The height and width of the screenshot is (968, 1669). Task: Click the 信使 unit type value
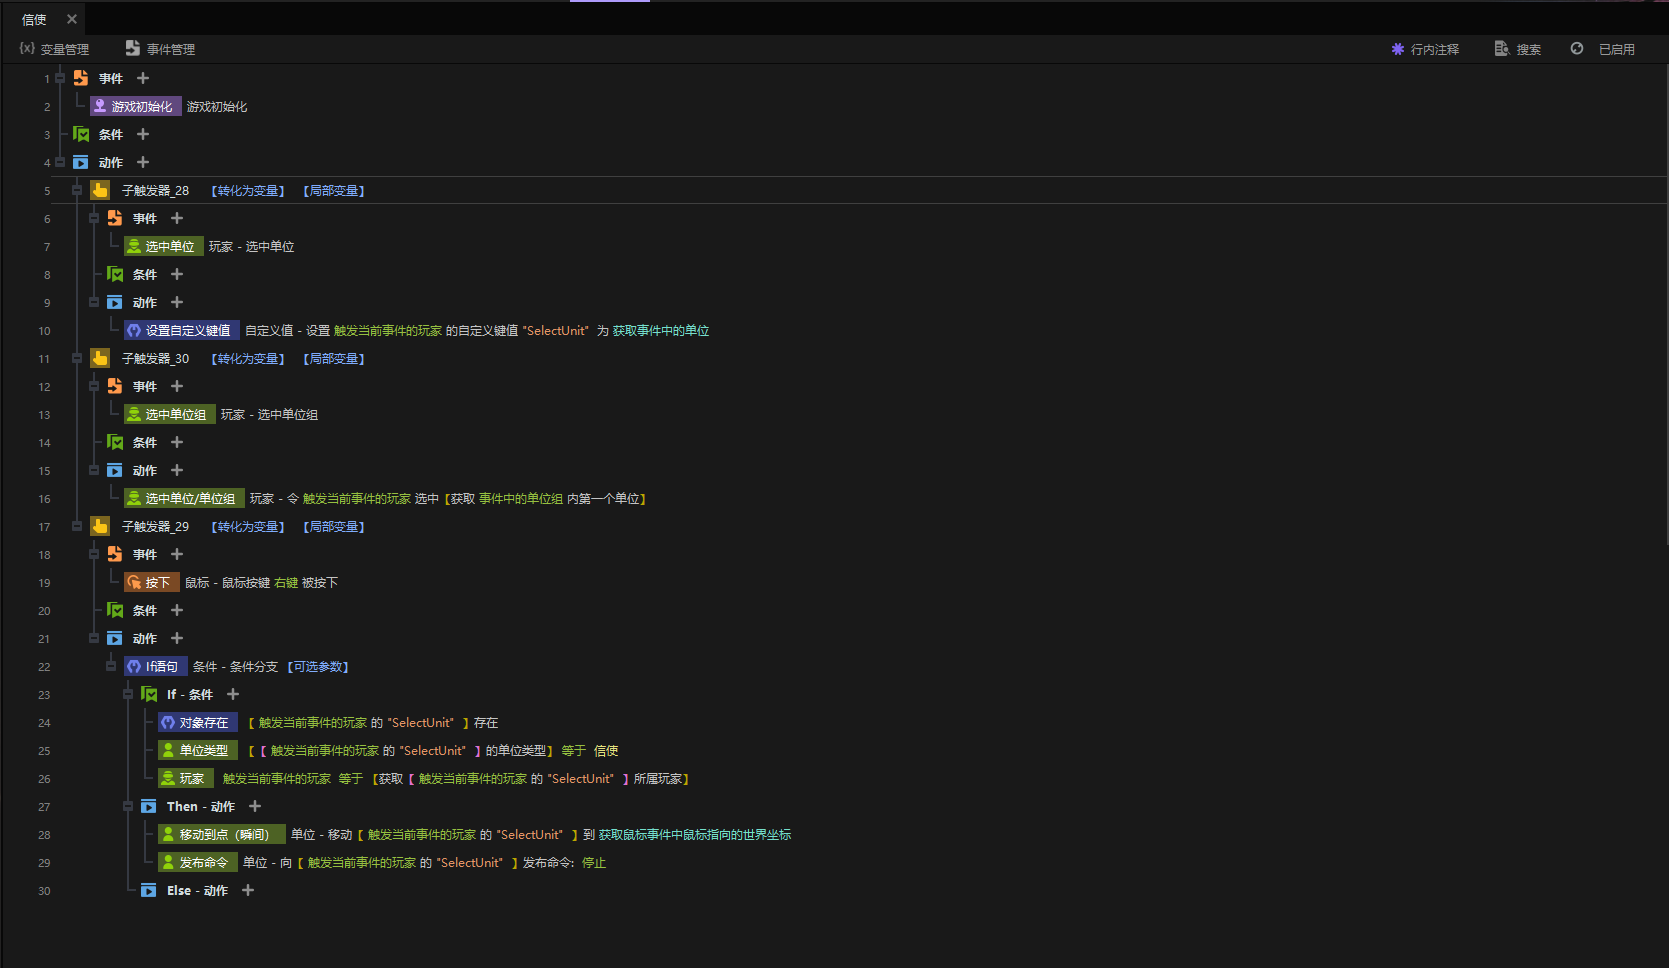click(x=606, y=751)
